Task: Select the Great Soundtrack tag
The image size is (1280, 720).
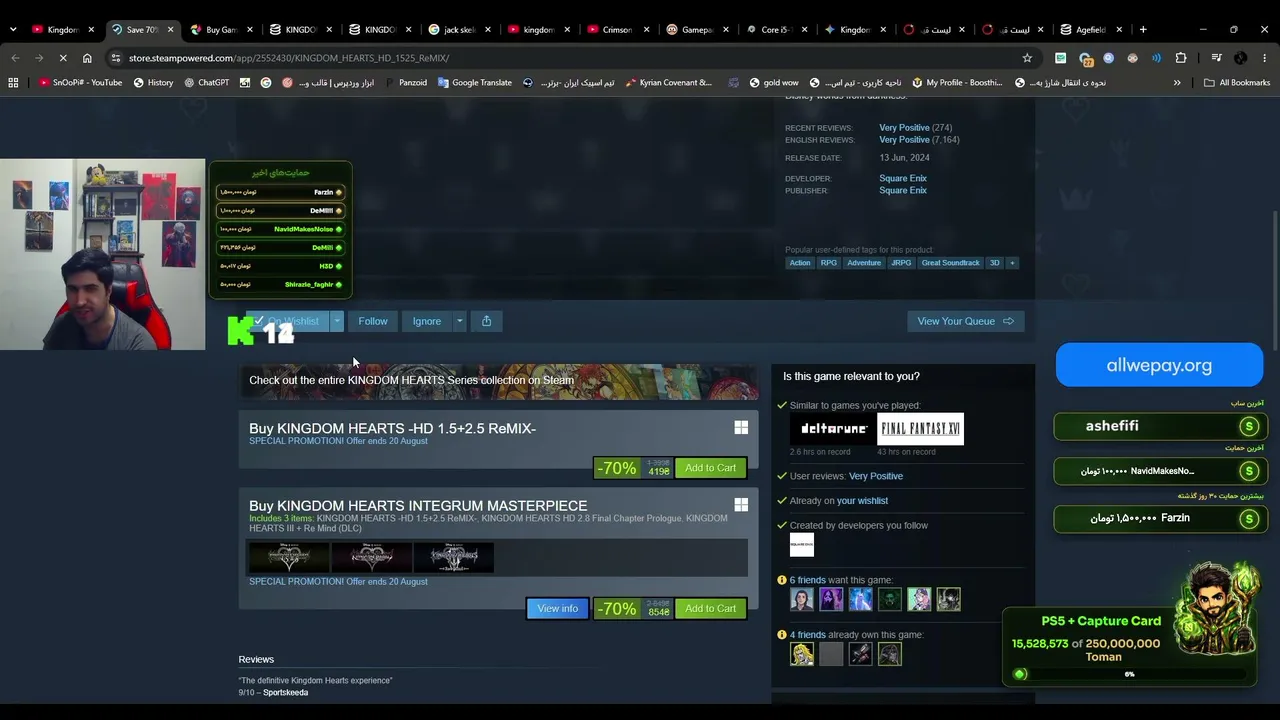Action: pyautogui.click(x=951, y=263)
